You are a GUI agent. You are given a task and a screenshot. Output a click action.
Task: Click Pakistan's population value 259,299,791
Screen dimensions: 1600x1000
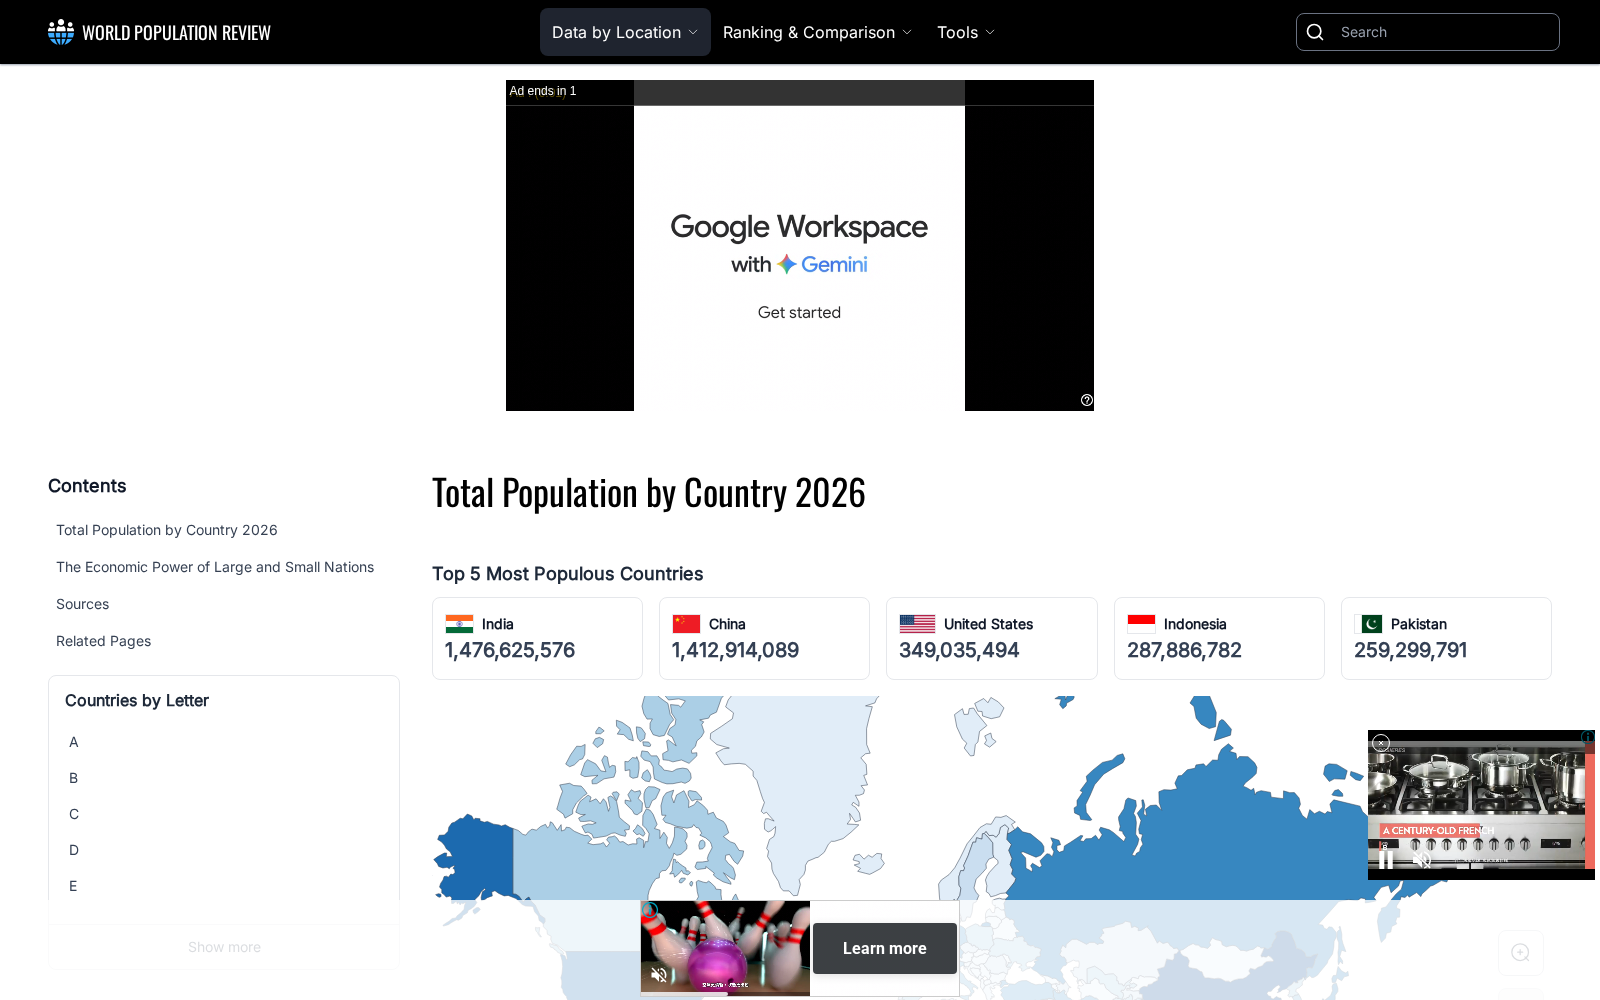(1410, 650)
